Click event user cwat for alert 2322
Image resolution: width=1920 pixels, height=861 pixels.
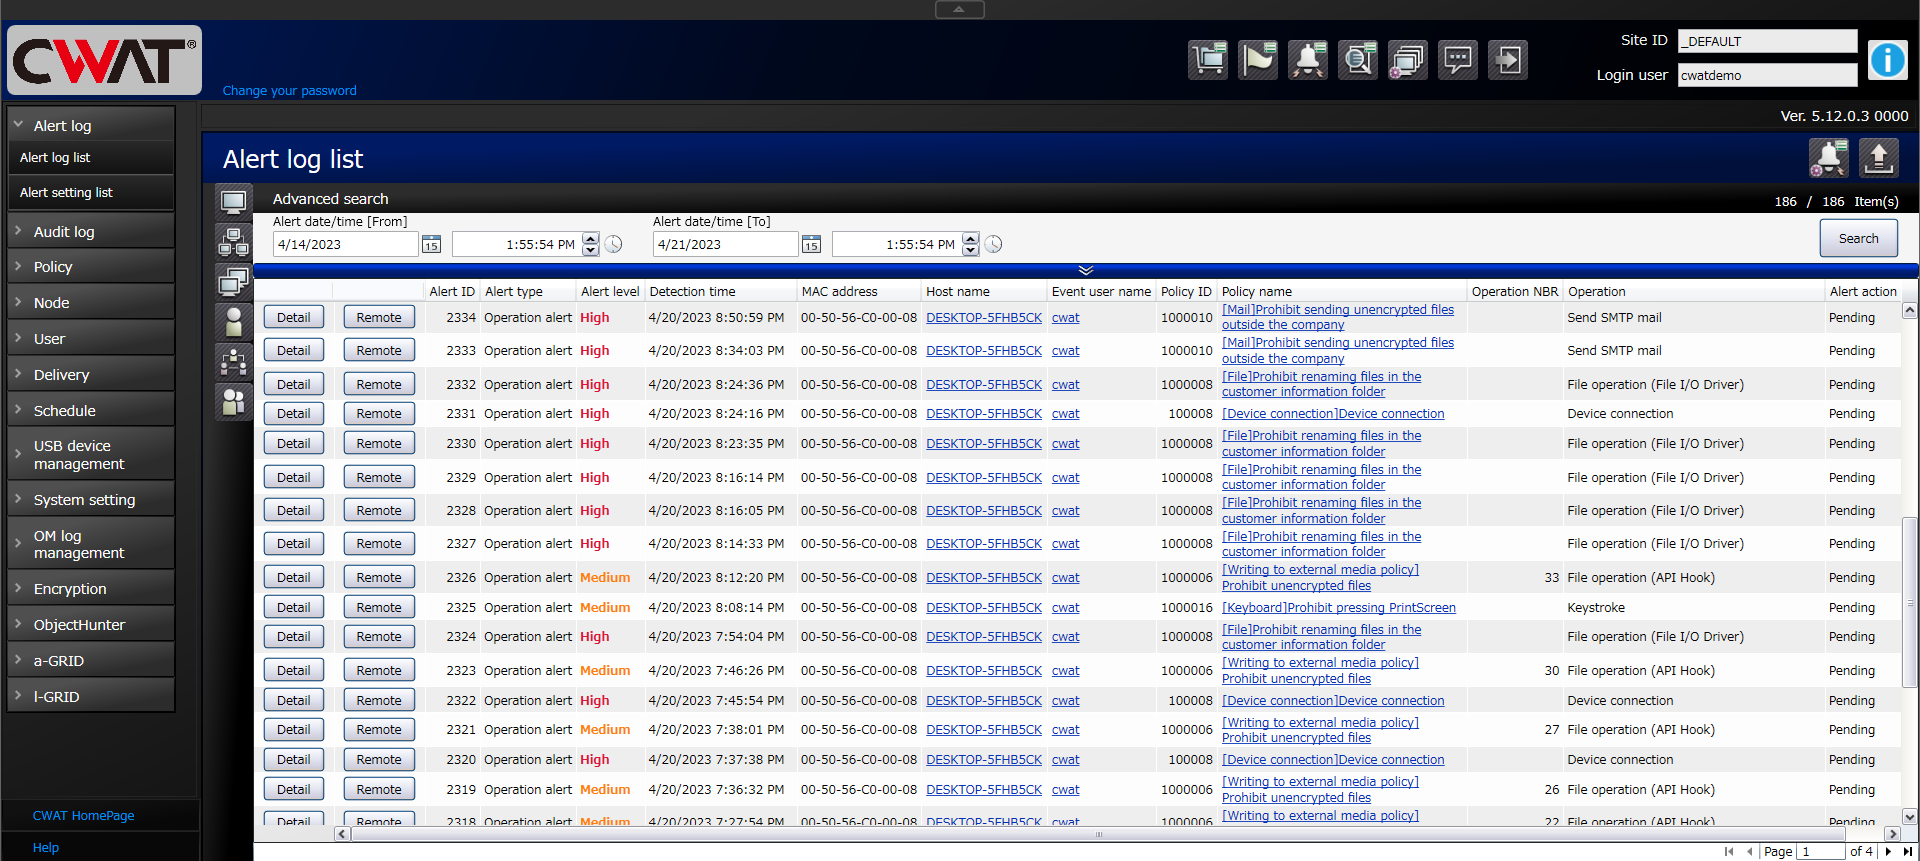1065,700
